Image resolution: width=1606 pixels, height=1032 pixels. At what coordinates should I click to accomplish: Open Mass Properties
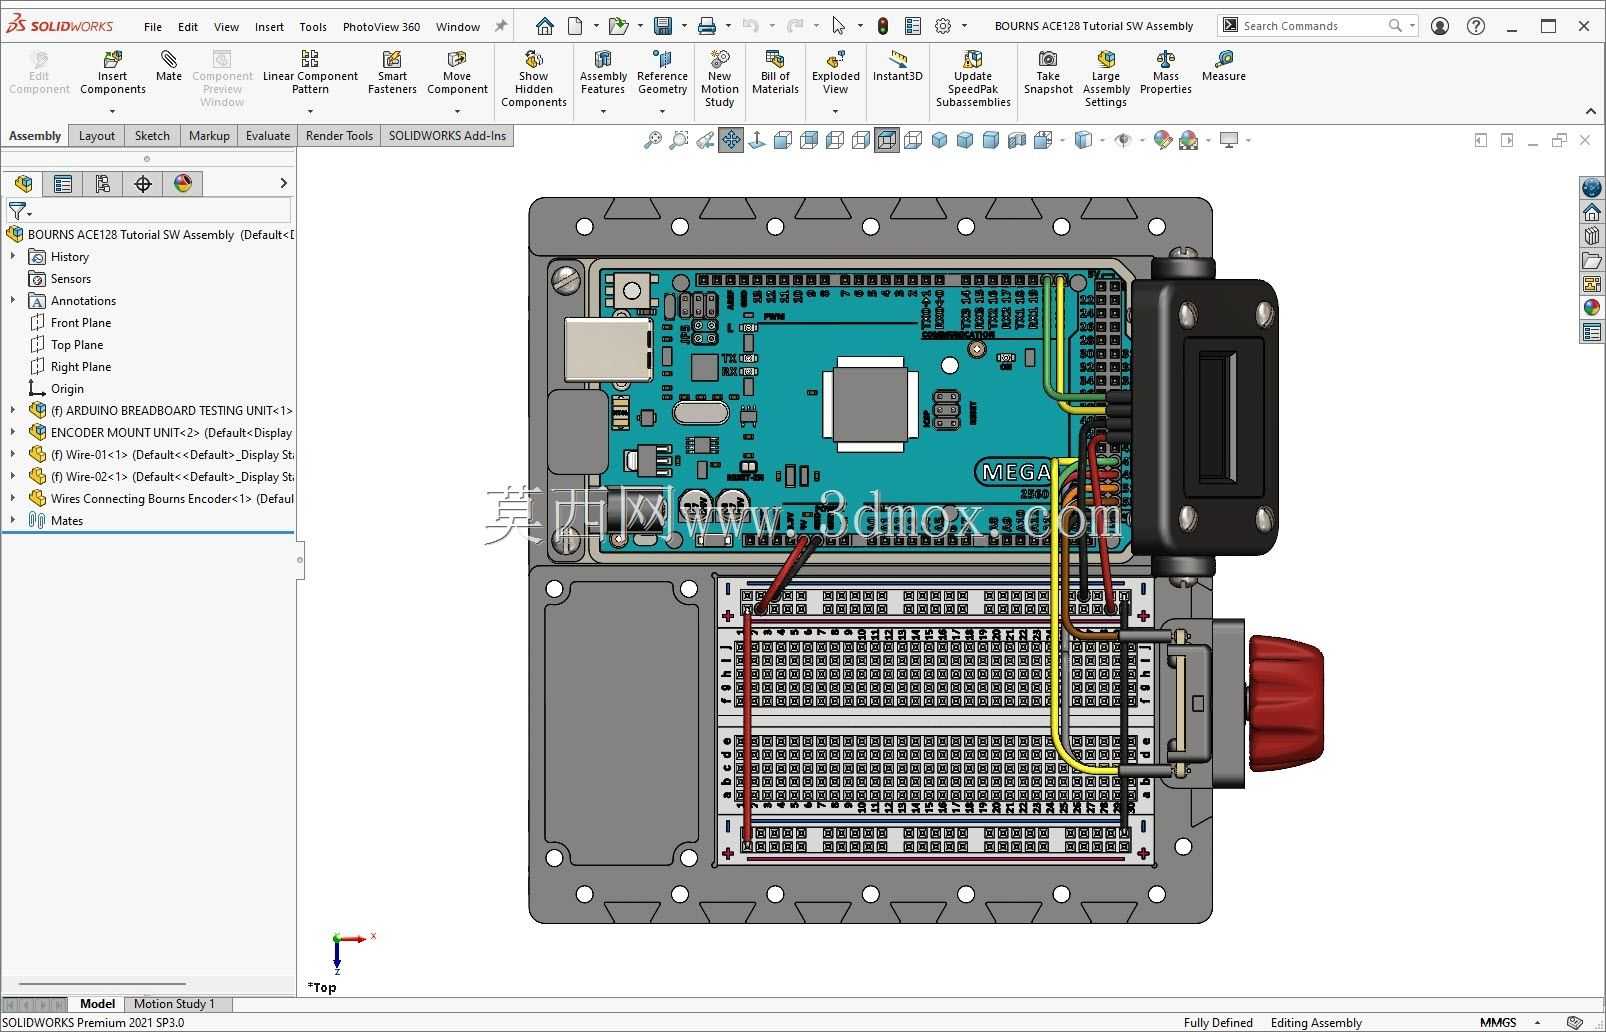pos(1166,72)
